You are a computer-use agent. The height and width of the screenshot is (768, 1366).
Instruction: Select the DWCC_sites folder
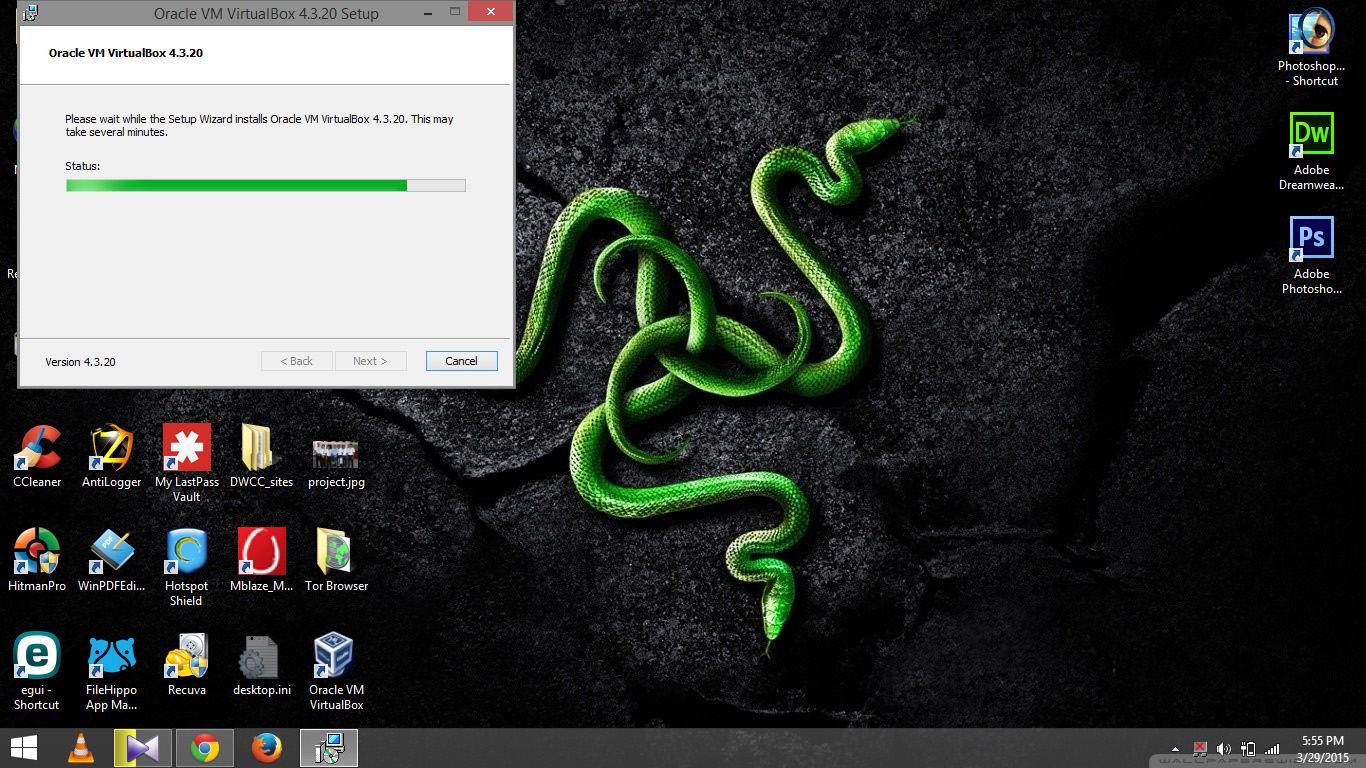click(x=261, y=456)
